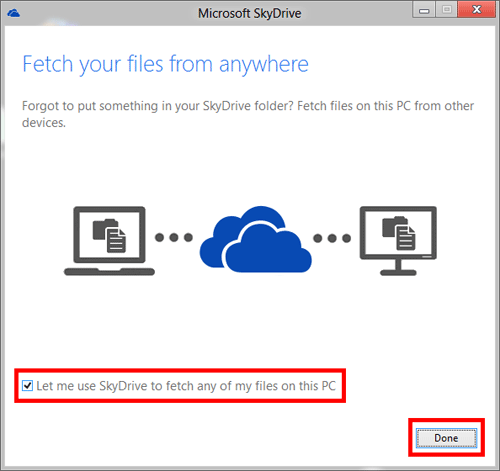The height and width of the screenshot is (471, 500).
Task: Close the Microsoft SkyDrive dialog
Action: point(477,10)
